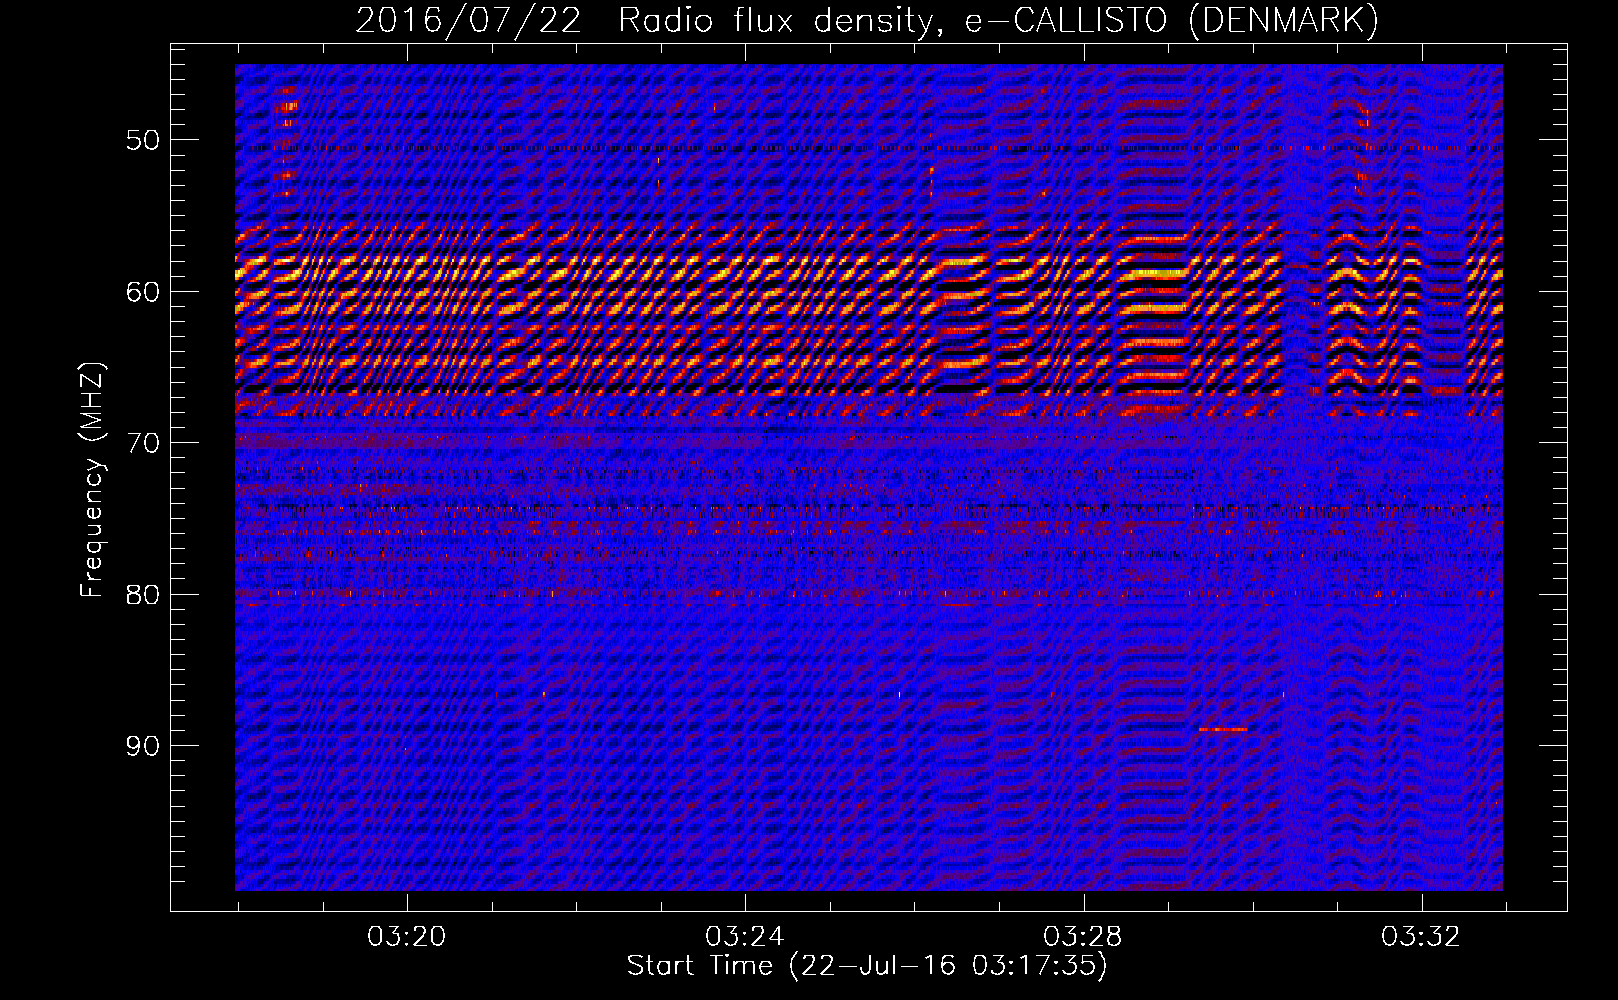Click the 70 MHz frequency tick label
The image size is (1618, 1000).
[x=143, y=443]
